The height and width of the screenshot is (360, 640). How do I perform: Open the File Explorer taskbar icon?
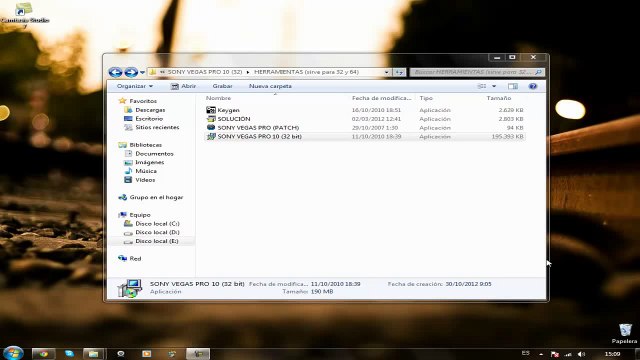pyautogui.click(x=93, y=353)
